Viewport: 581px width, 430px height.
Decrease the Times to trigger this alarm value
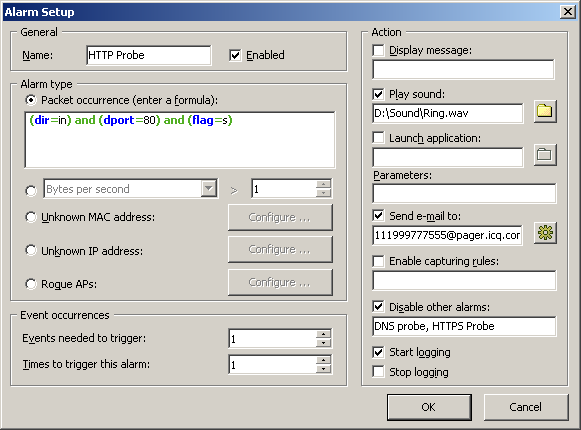tap(323, 369)
